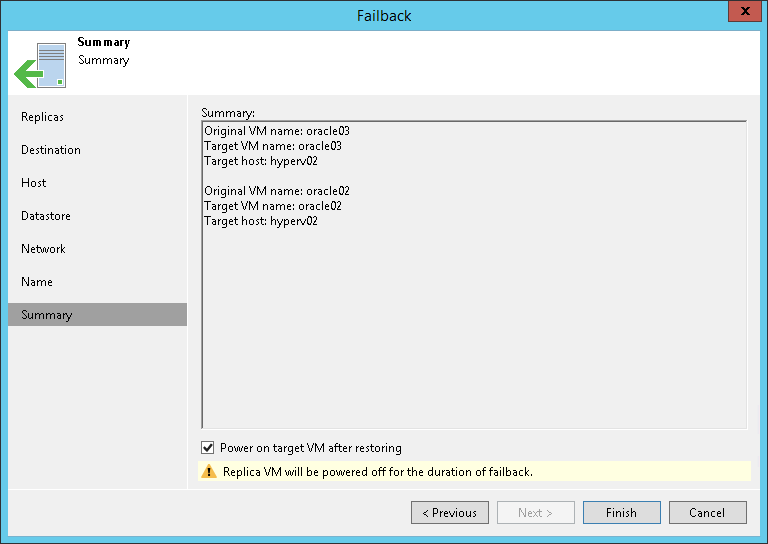Click the Next button
The image size is (768, 544).
[x=536, y=513]
